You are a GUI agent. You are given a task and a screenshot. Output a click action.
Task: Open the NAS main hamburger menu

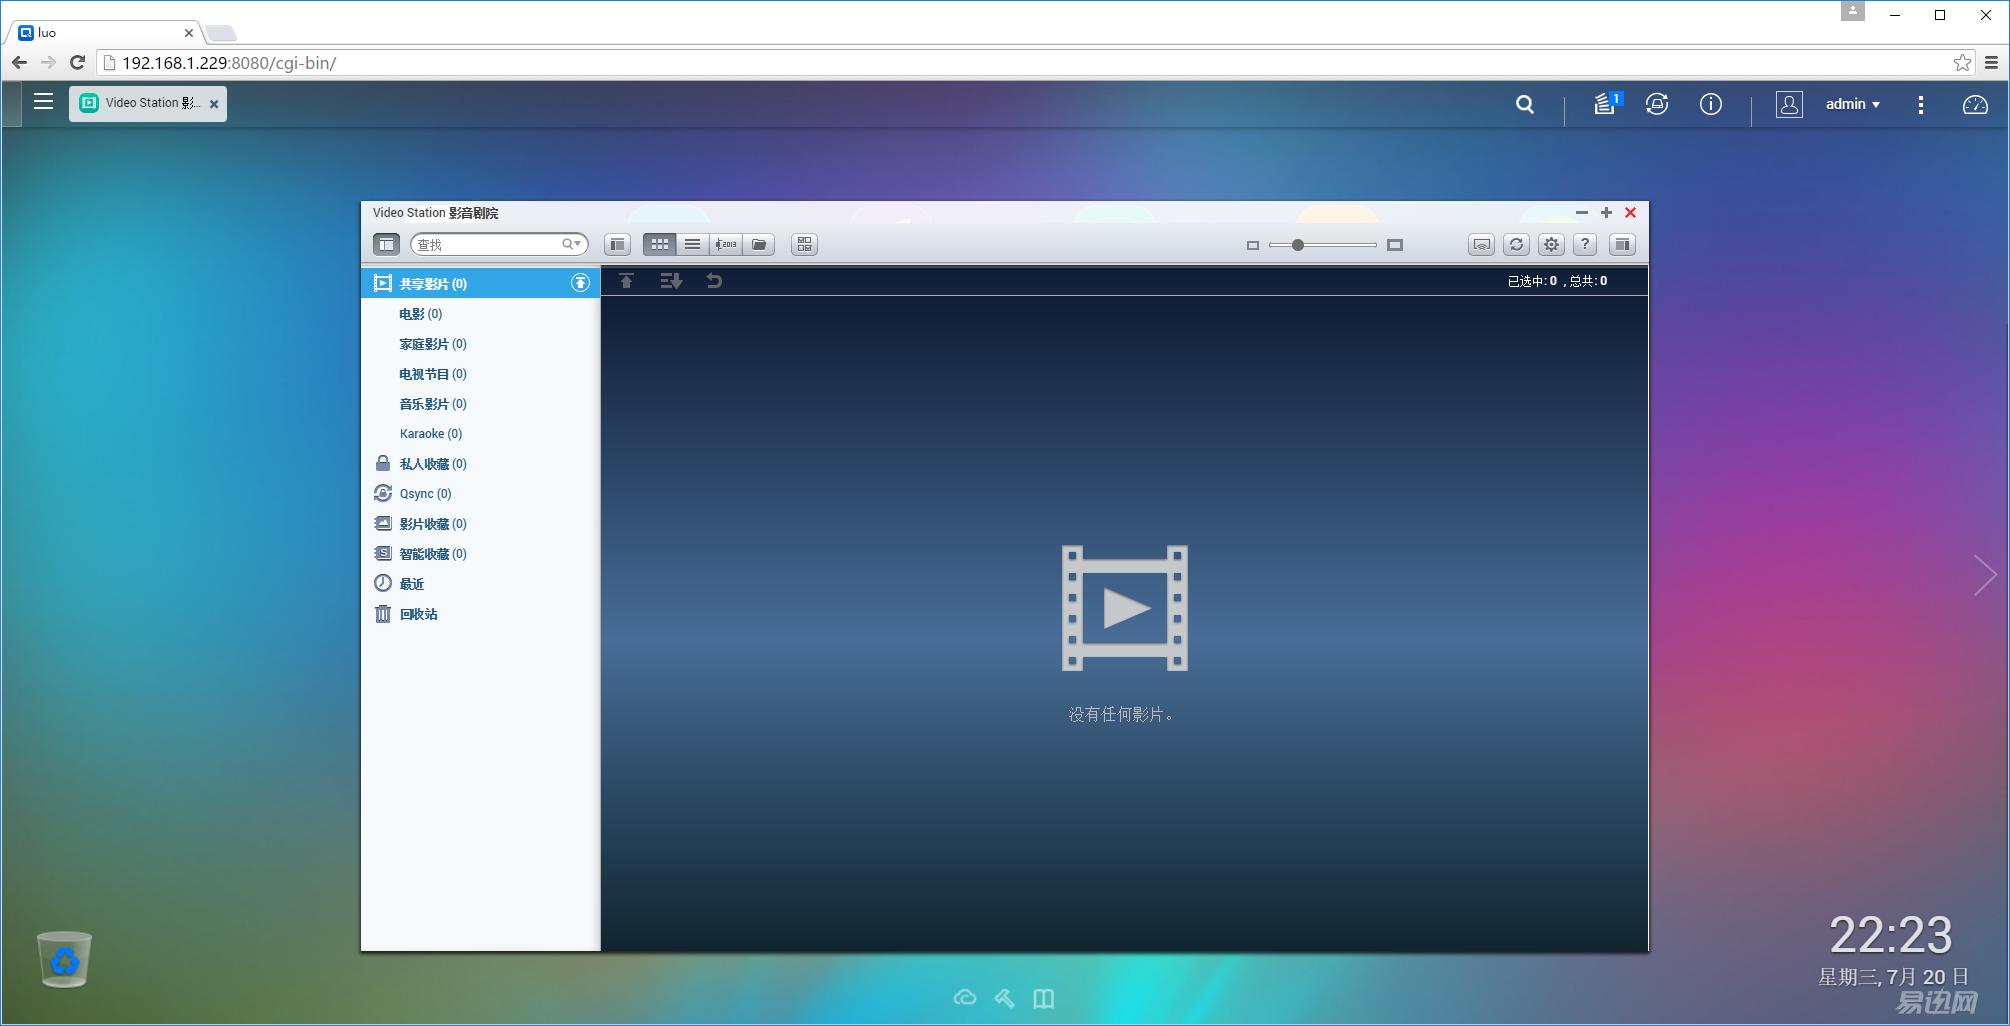point(43,102)
